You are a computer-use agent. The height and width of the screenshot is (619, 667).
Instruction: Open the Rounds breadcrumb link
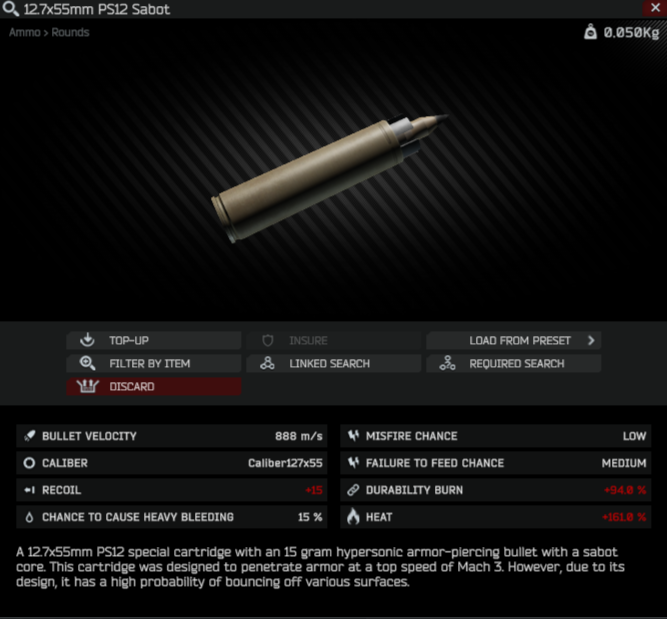tap(70, 32)
